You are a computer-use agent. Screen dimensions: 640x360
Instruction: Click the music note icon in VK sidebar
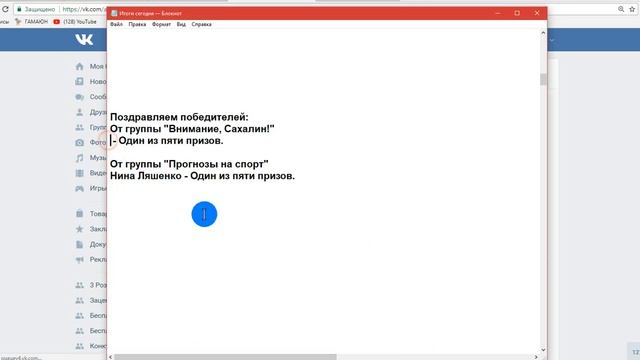80,158
